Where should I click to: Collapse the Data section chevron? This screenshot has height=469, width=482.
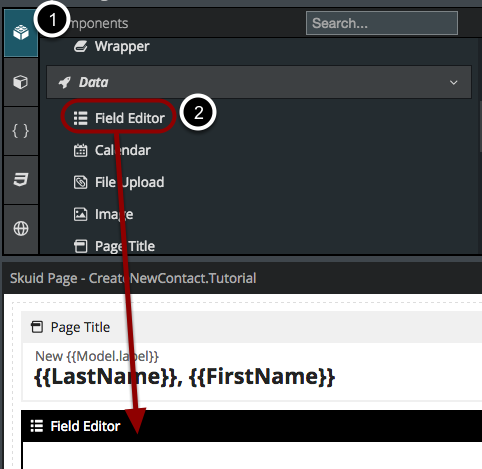pyautogui.click(x=453, y=82)
